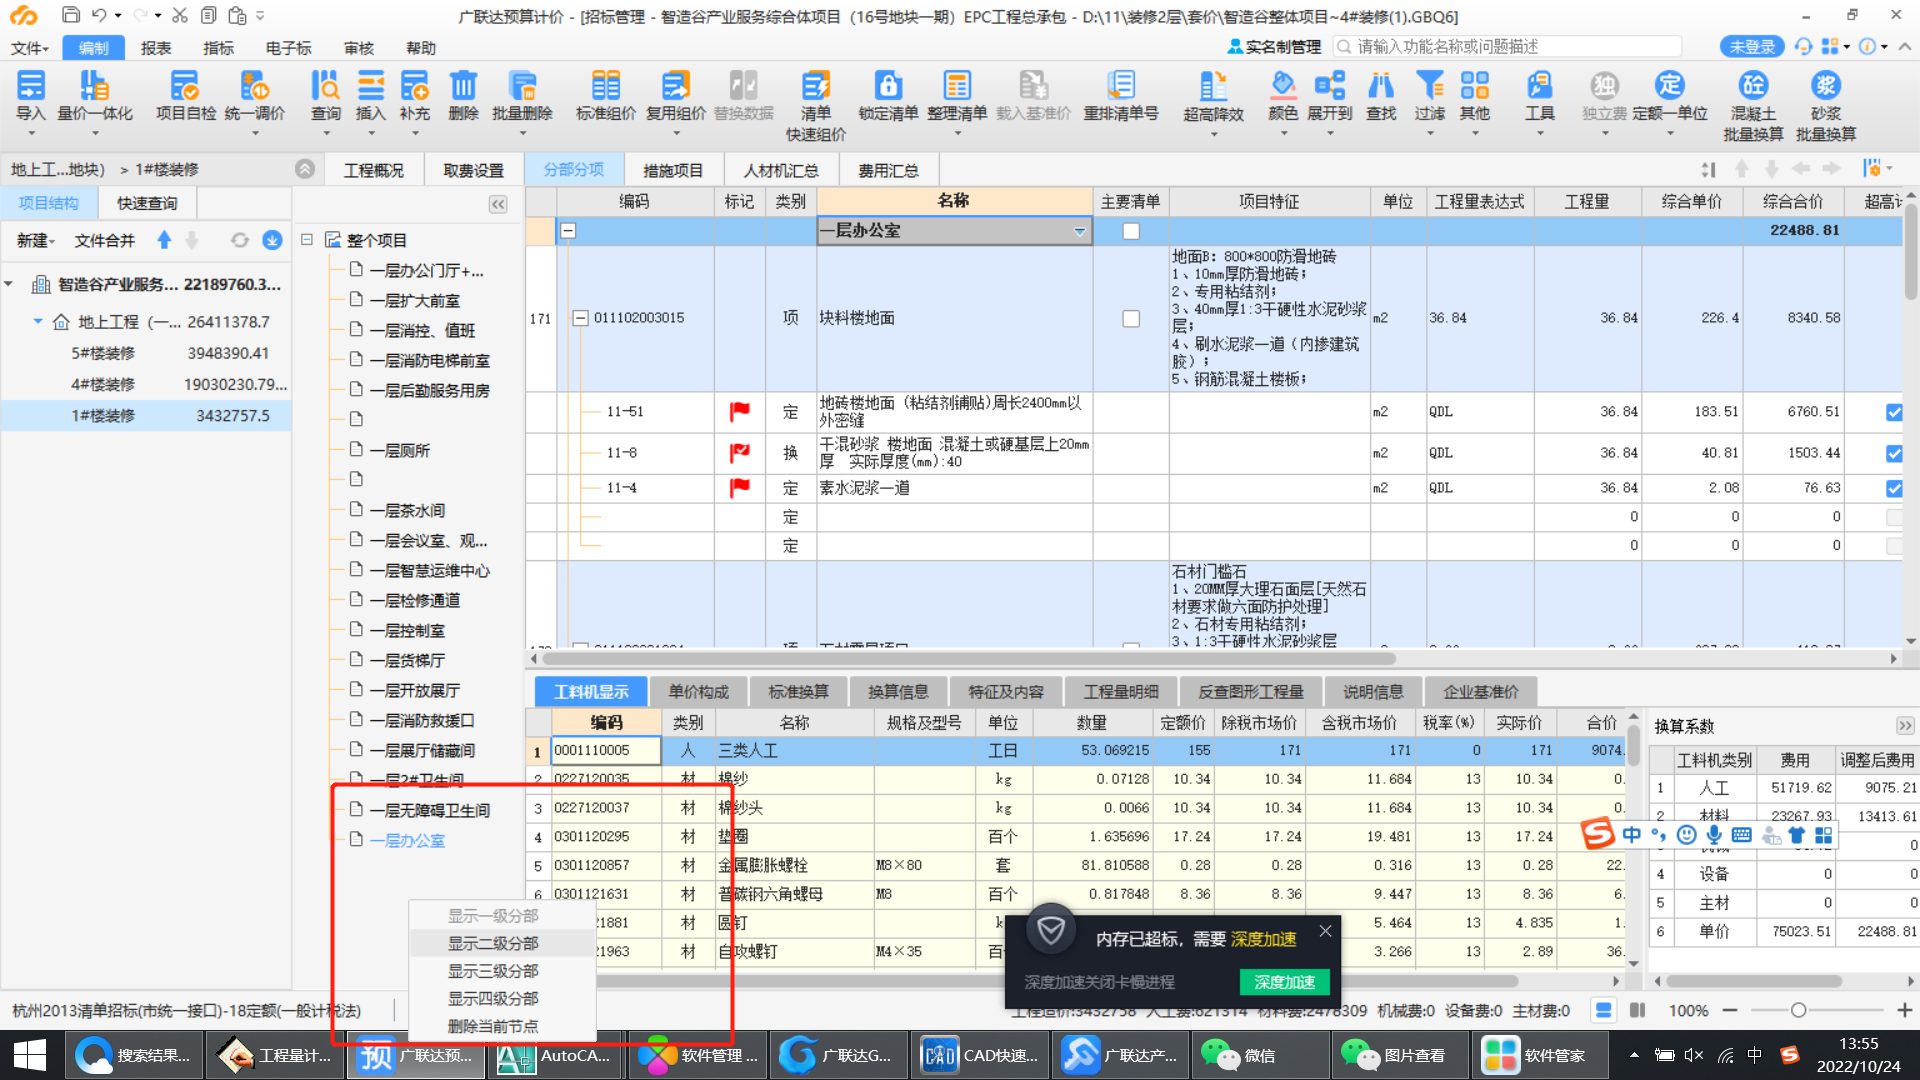Click the 补充 supplement icon
Viewport: 1920px width, 1080px height.
point(414,96)
